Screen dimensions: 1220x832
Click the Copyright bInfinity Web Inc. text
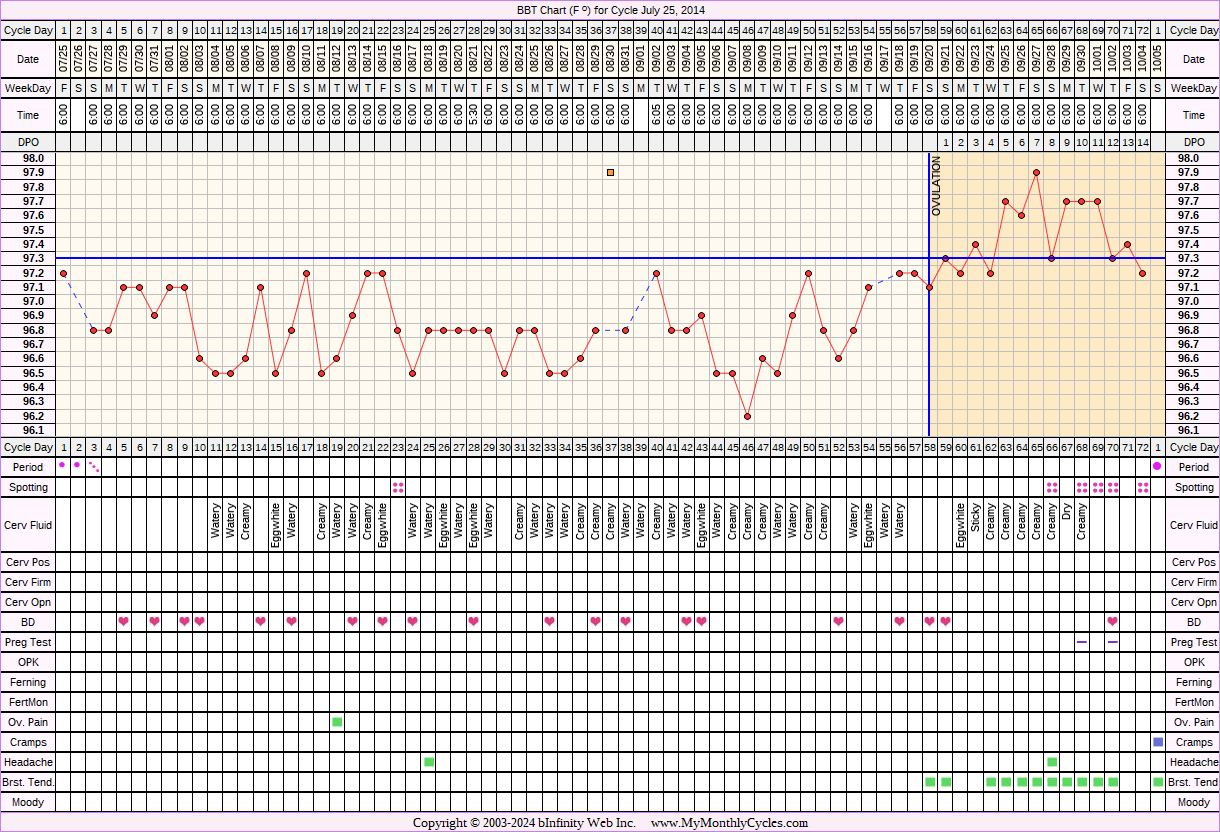pyautogui.click(x=524, y=823)
